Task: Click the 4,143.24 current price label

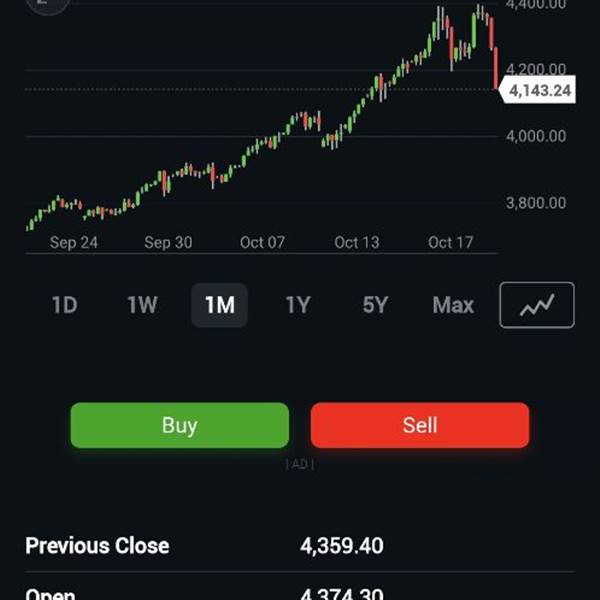Action: [539, 91]
